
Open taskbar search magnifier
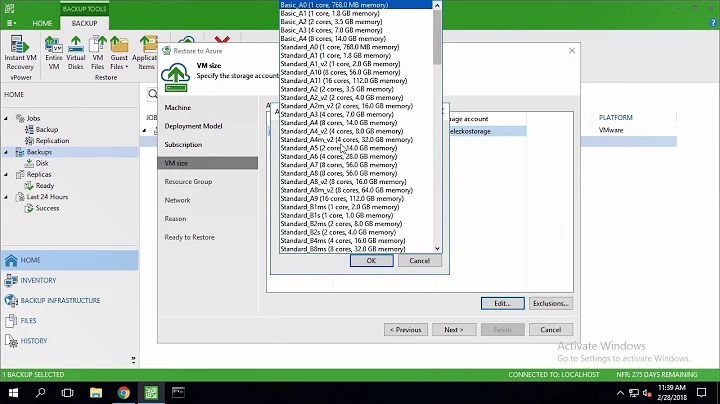coord(40,393)
